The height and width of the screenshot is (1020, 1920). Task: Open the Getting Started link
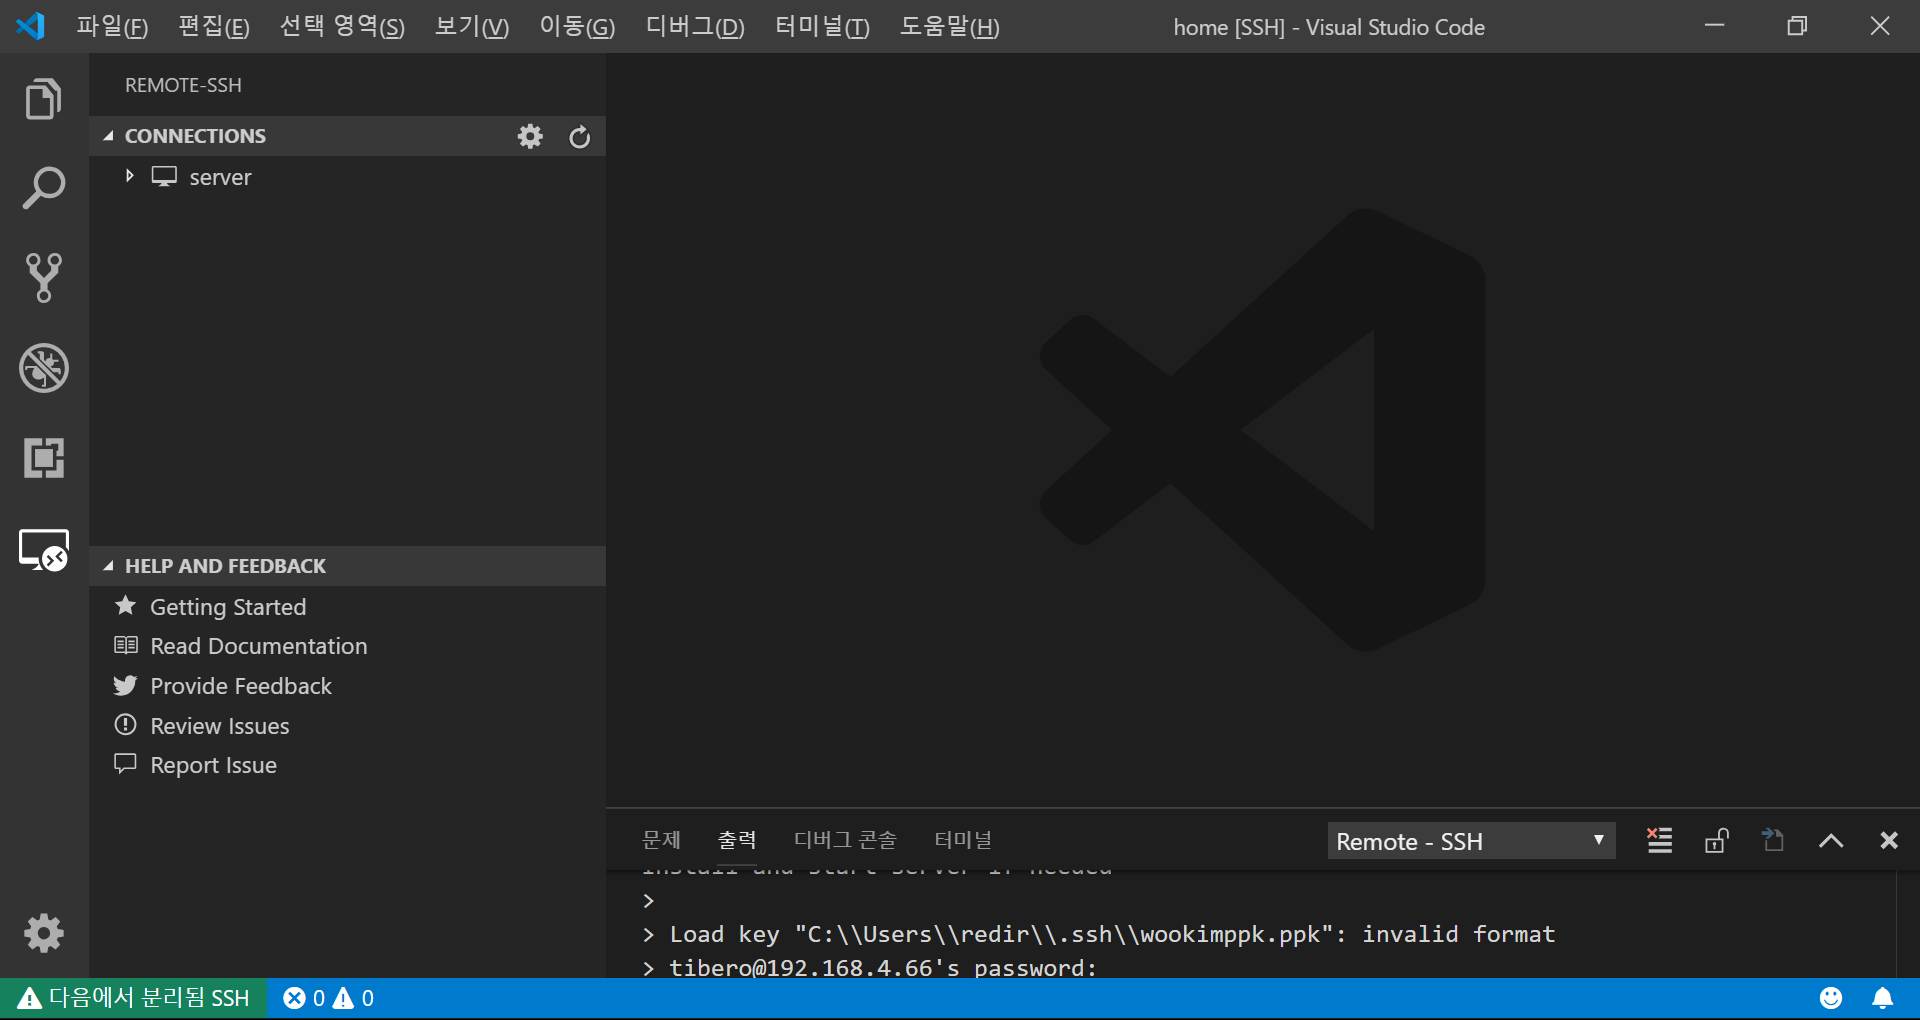(228, 607)
